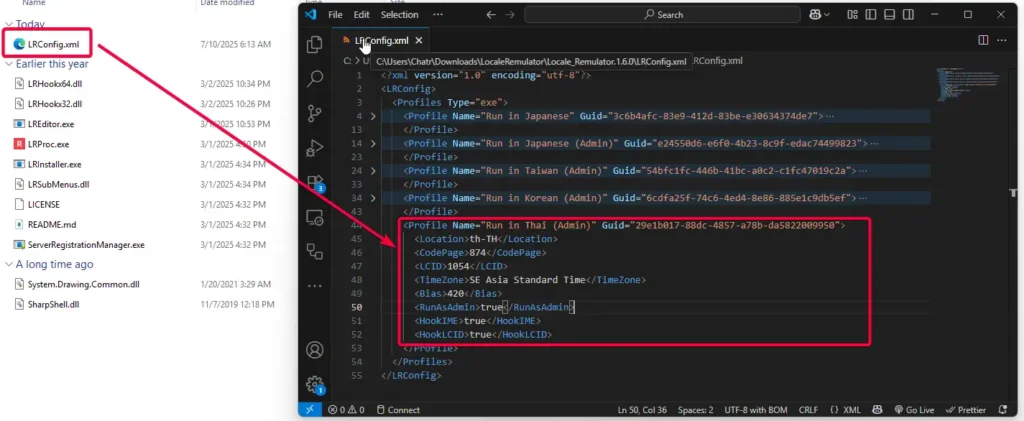Unfold line 14 Run in Japanese (Admin)
Image resolution: width=1024 pixels, height=421 pixels.
[x=373, y=143]
